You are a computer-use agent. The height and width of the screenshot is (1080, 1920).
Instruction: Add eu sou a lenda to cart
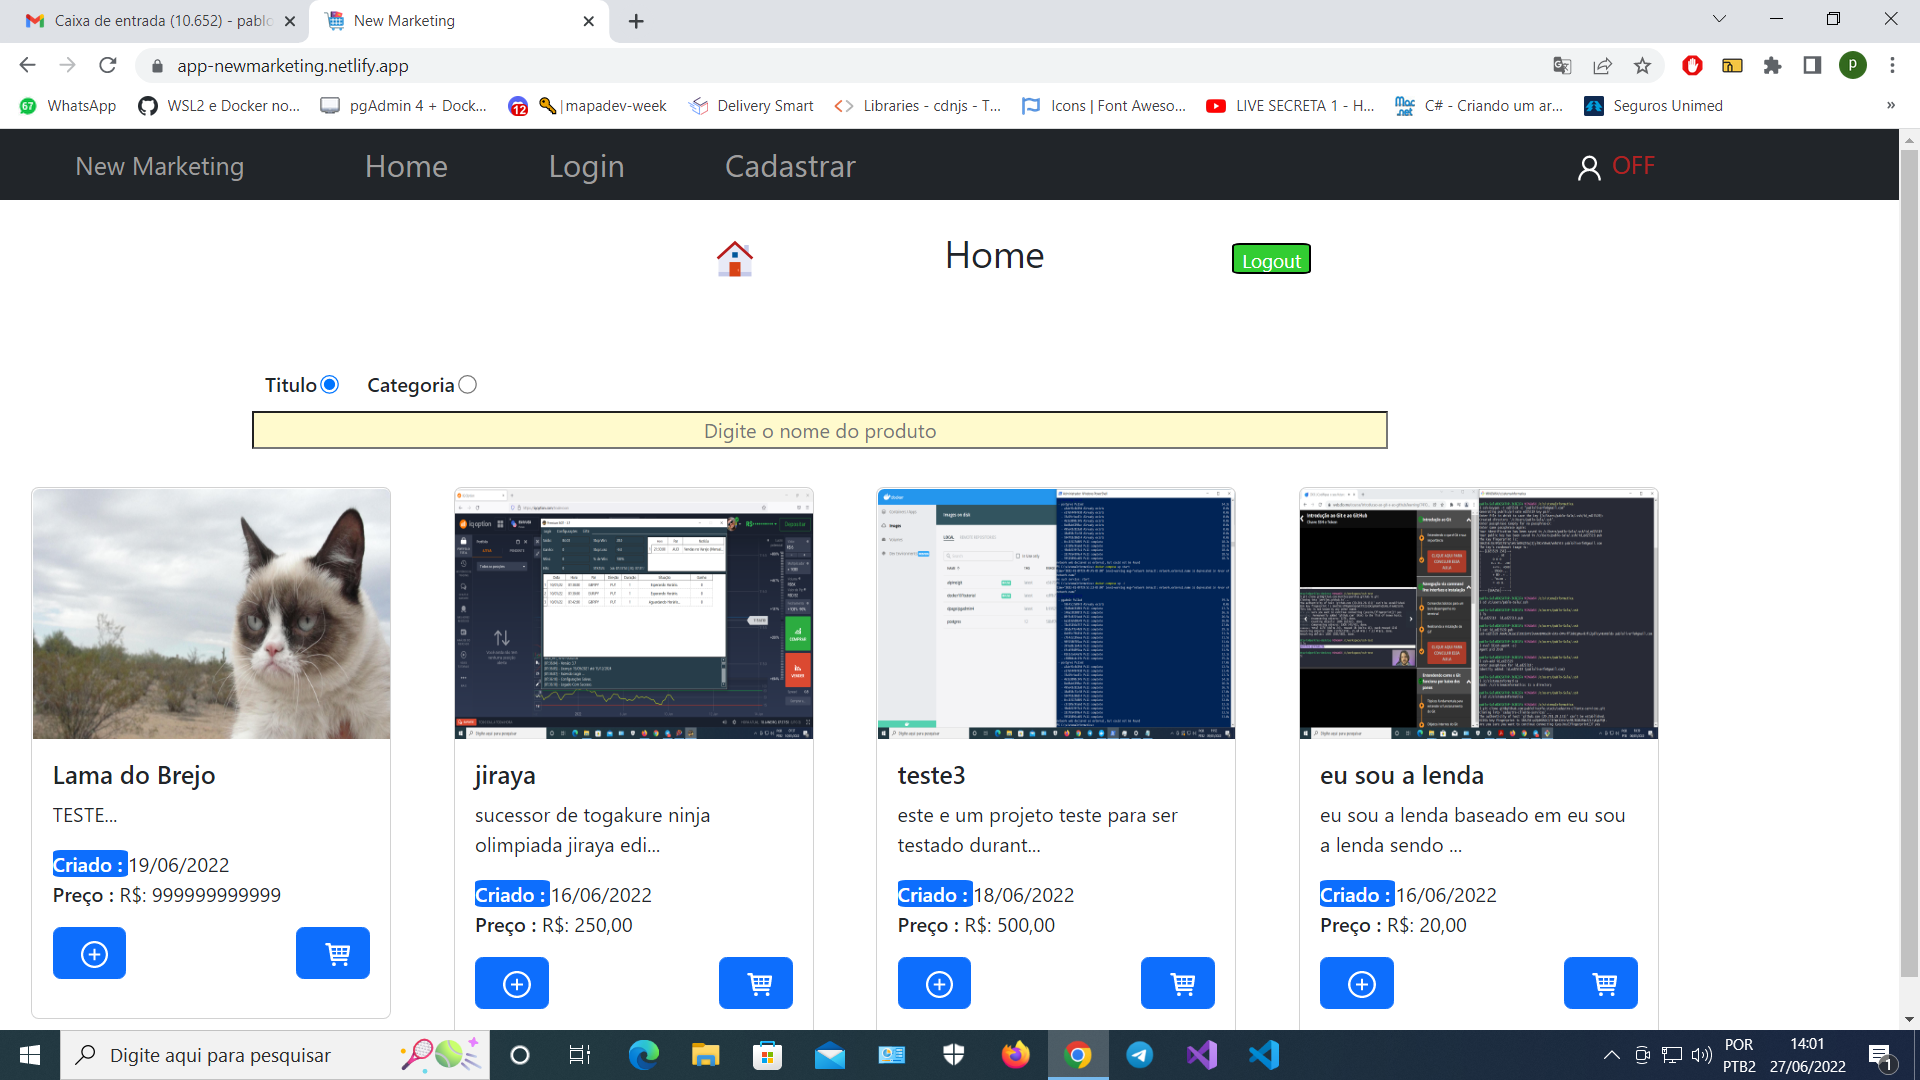pyautogui.click(x=1601, y=983)
